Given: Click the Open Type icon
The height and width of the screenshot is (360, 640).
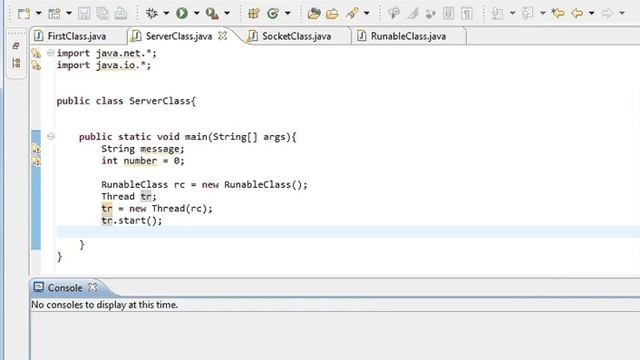Looking at the screenshot, I should pos(314,13).
